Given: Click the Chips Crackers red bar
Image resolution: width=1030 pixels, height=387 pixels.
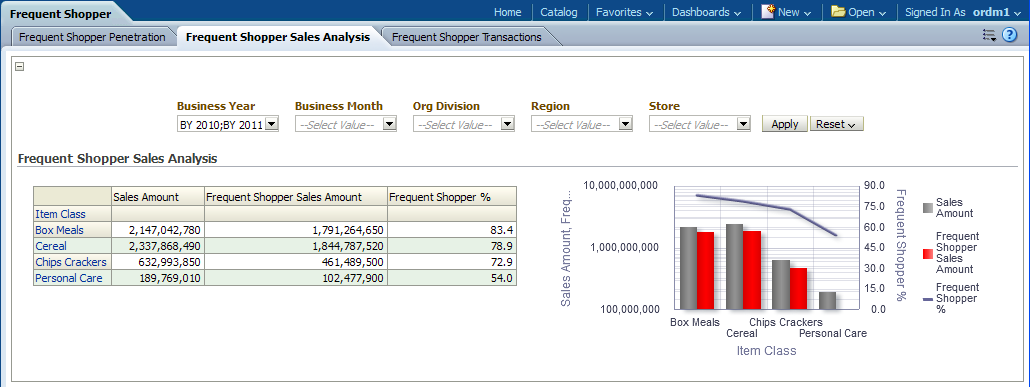Looking at the screenshot, I should click(x=798, y=288).
